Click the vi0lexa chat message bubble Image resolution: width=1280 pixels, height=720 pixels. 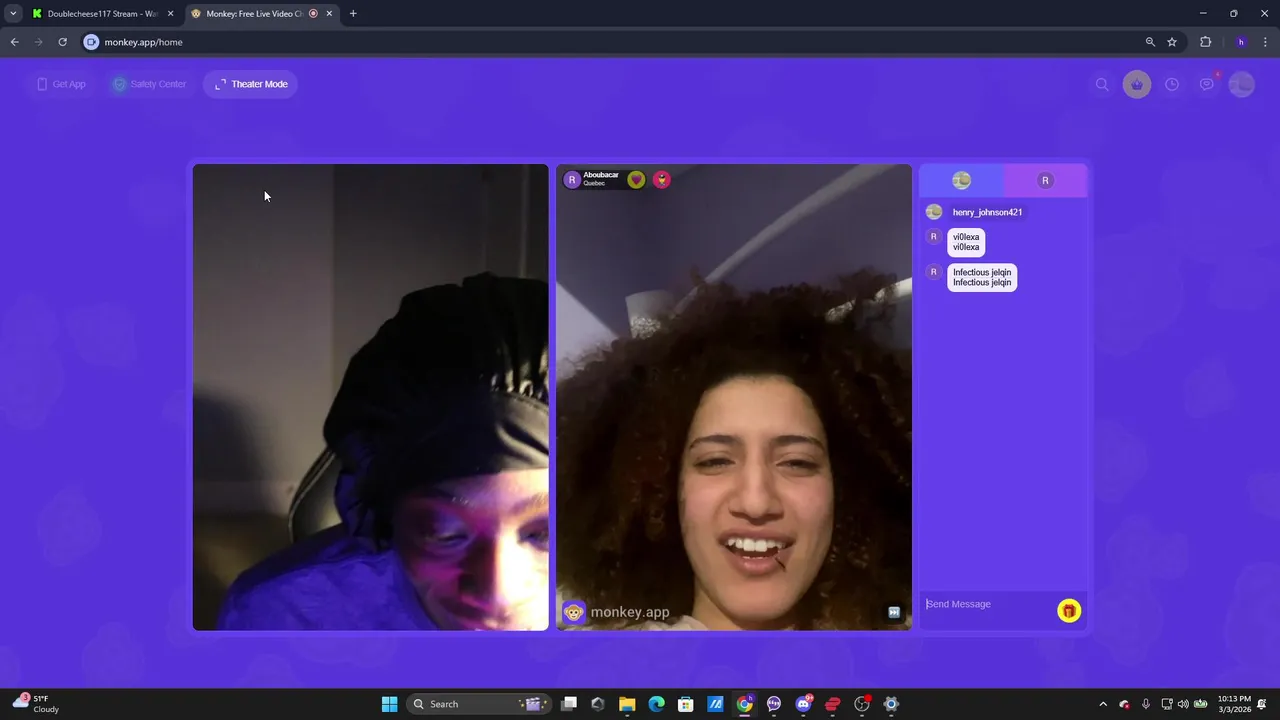click(966, 242)
